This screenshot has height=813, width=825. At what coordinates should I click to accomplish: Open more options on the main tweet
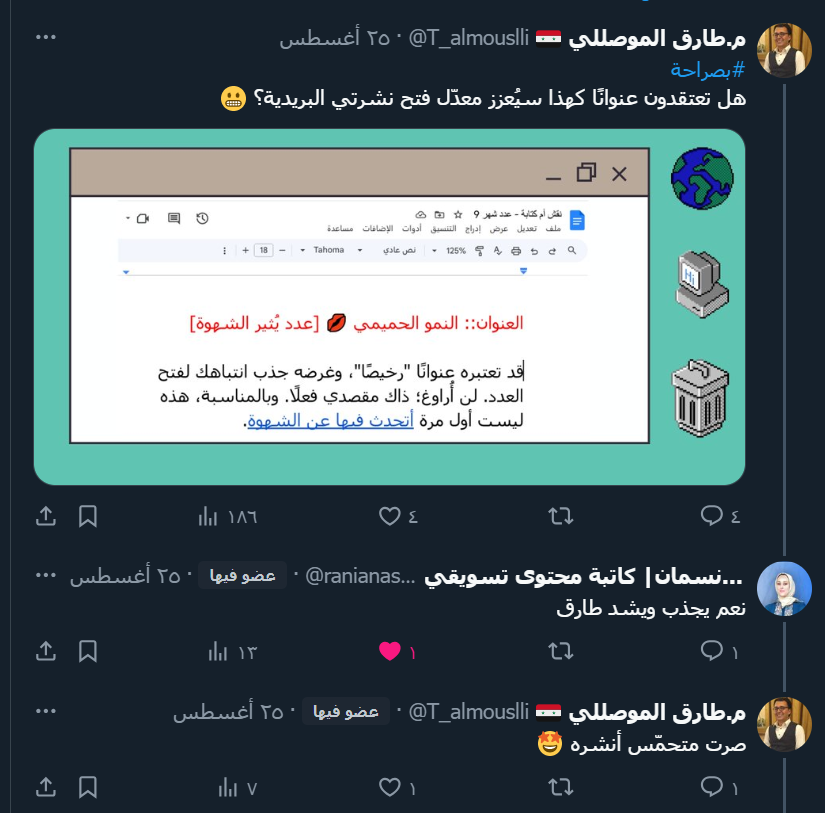tap(46, 37)
